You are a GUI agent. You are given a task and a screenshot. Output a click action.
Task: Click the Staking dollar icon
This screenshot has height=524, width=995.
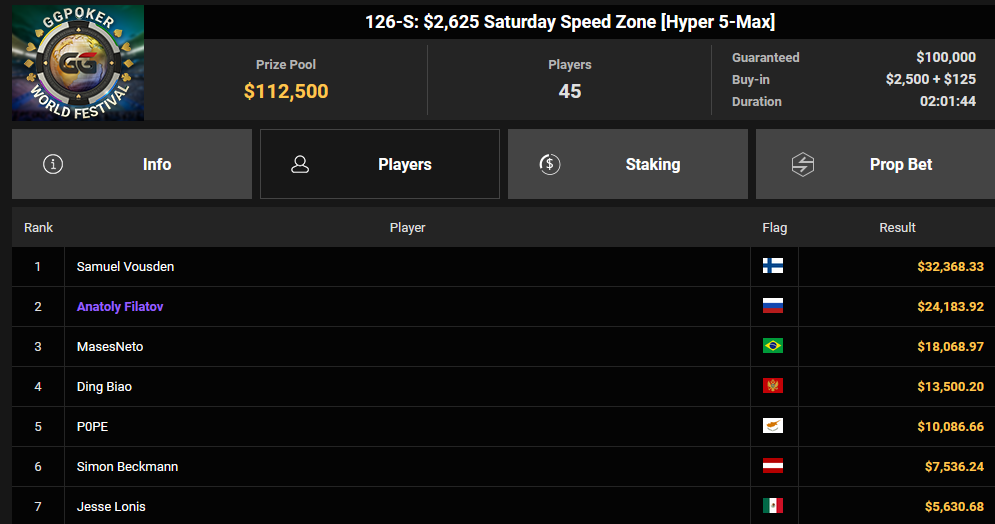pos(550,164)
